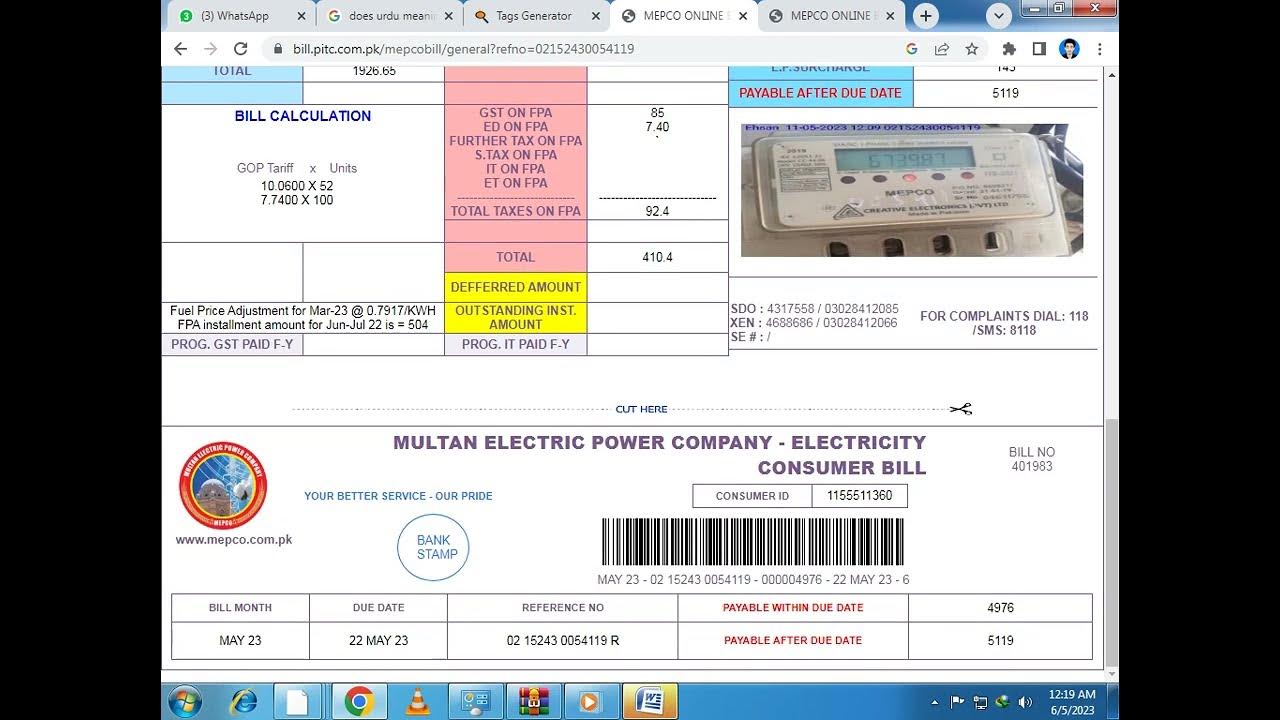This screenshot has height=720, width=1280.
Task: Click the top PAYABLE AFTER DUE DATE label
Action: tap(820, 93)
